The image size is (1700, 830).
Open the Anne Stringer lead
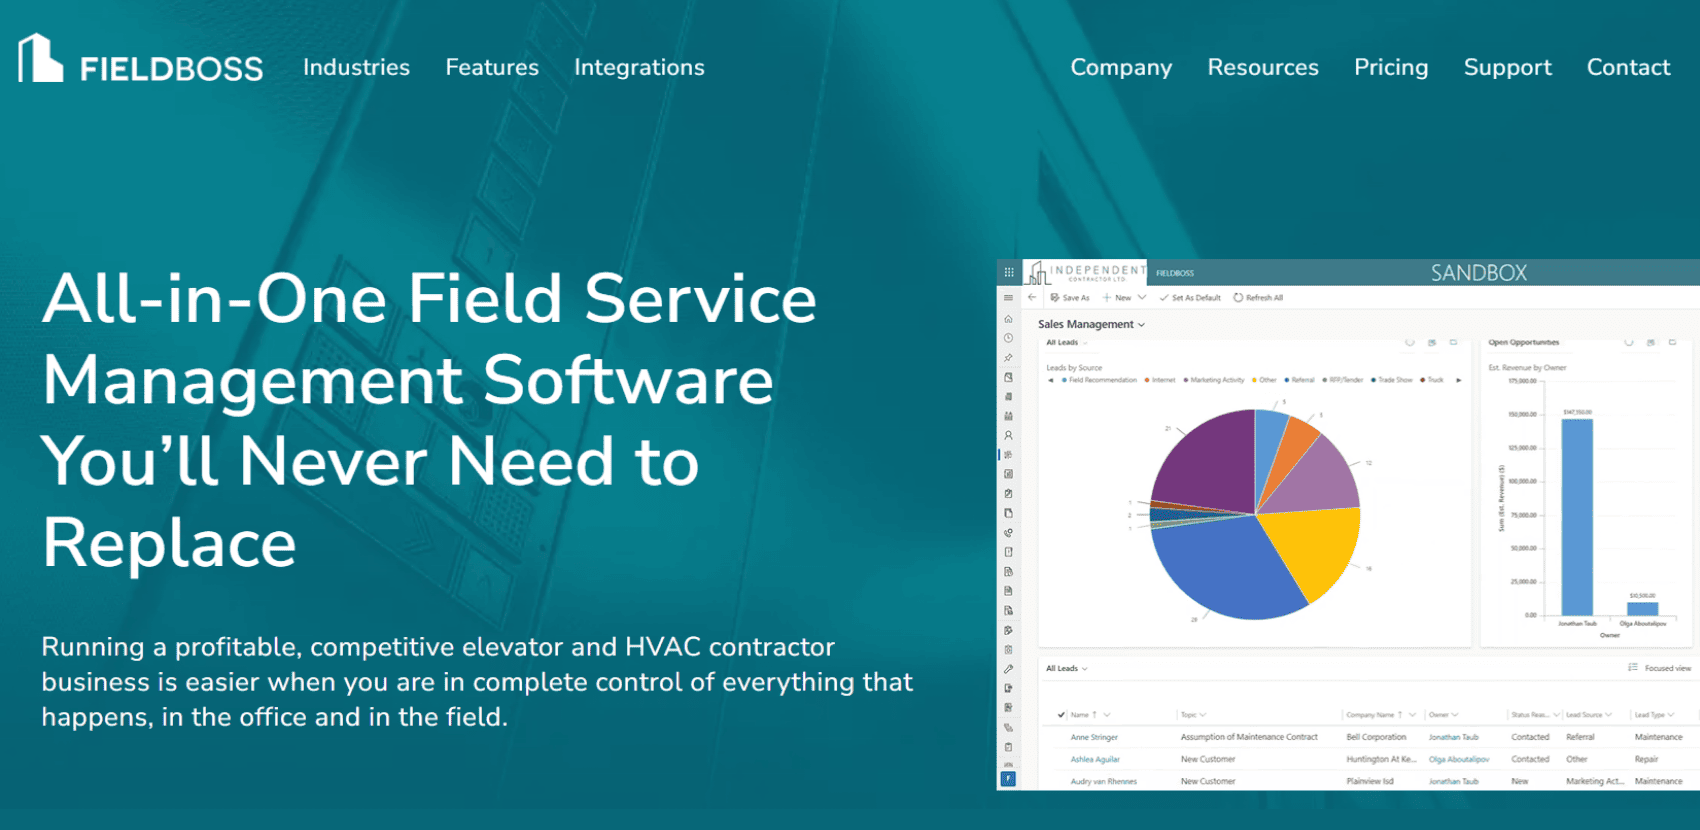[1094, 737]
